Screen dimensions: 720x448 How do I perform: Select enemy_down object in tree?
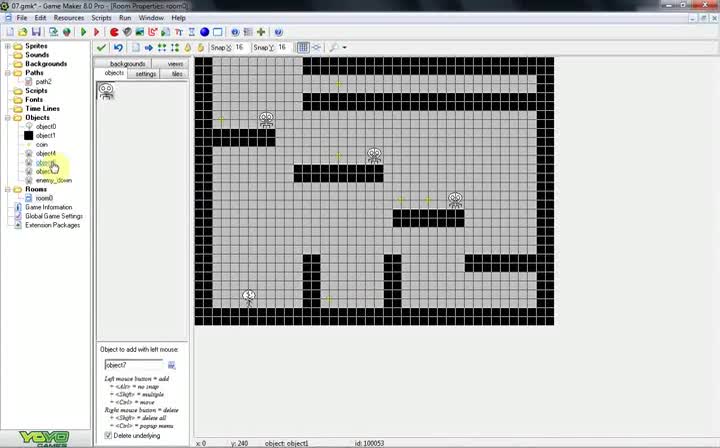(53, 180)
